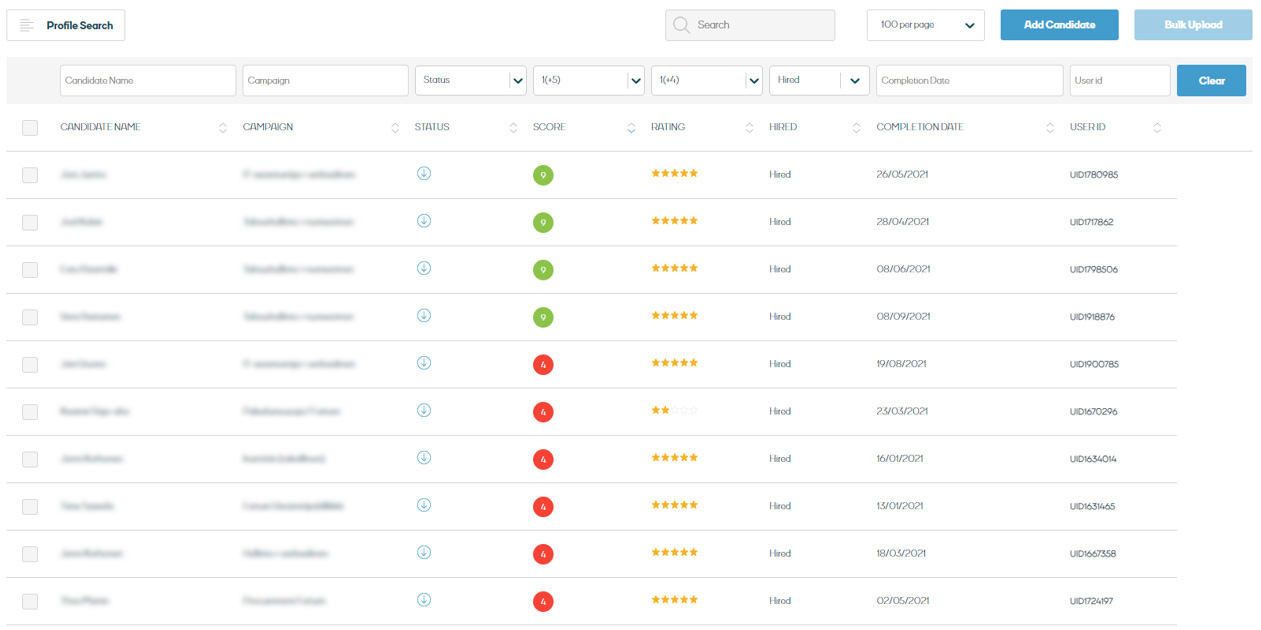Select the checkbox for row UID1780985
This screenshot has height=630, width=1261.
coord(30,175)
